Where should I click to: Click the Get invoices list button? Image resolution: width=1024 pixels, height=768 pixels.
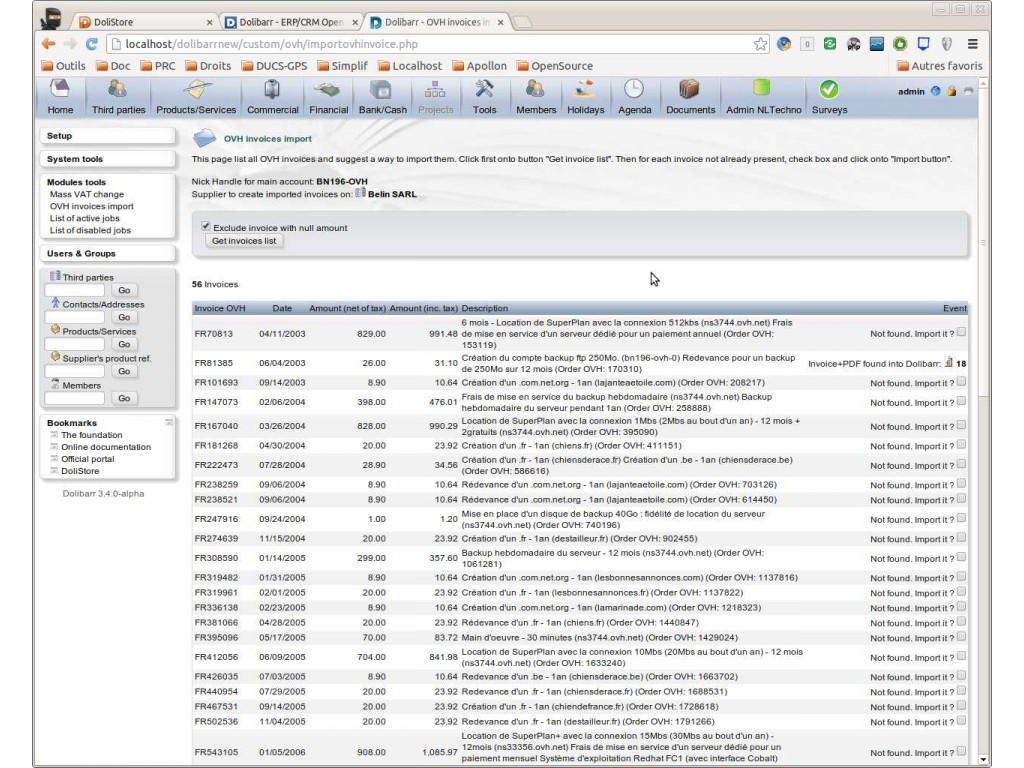click(244, 241)
